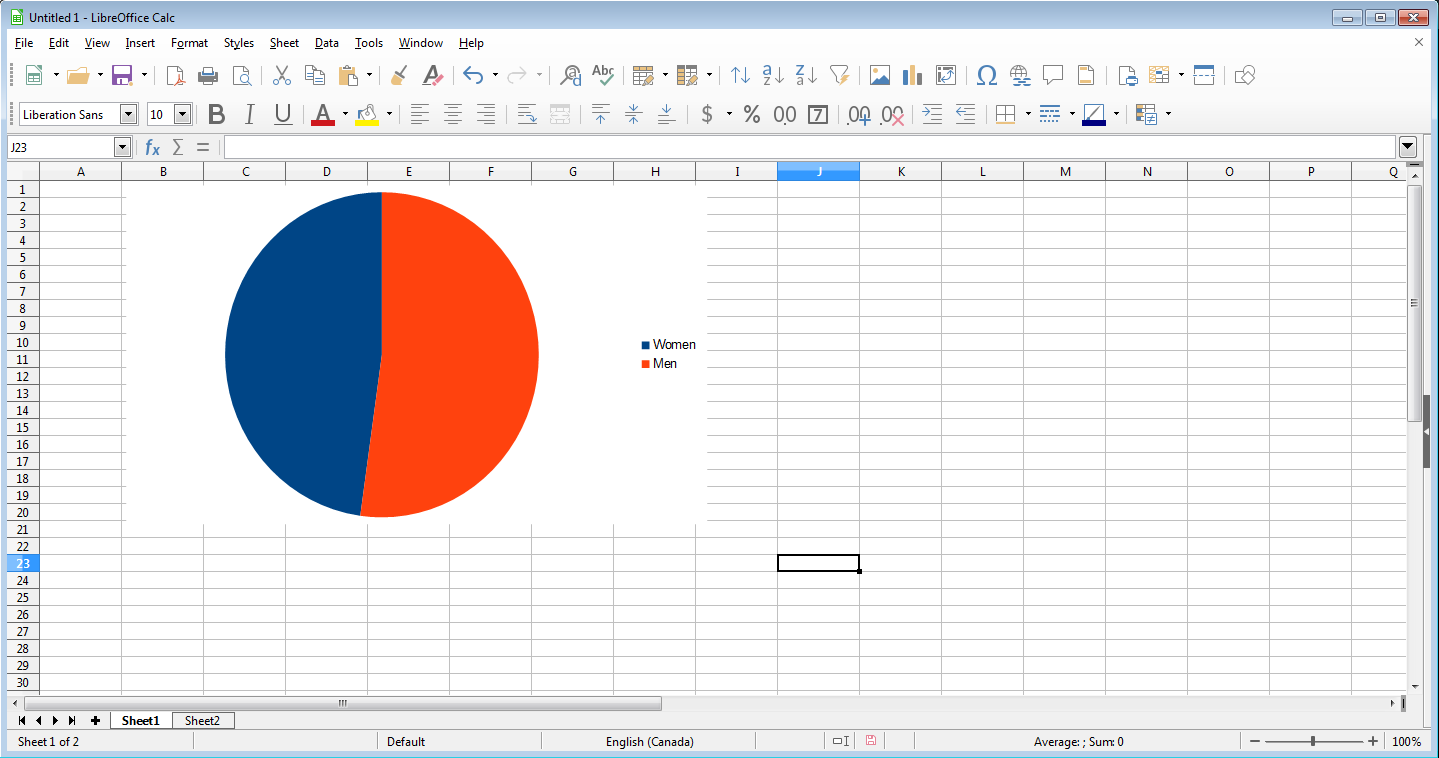Switch to the Sheet2 tab
The width and height of the screenshot is (1439, 758).
(x=202, y=720)
